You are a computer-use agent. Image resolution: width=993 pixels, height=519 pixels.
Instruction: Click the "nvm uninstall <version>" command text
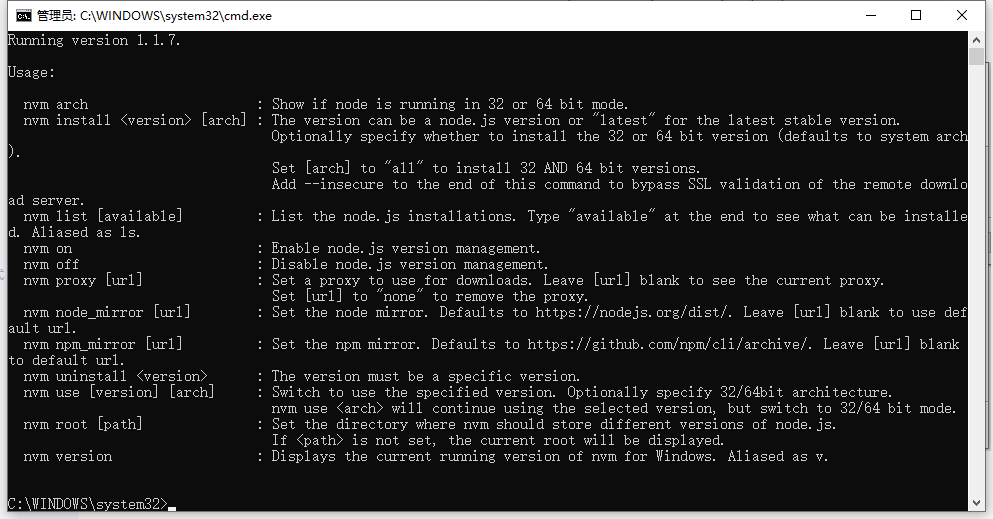[115, 376]
